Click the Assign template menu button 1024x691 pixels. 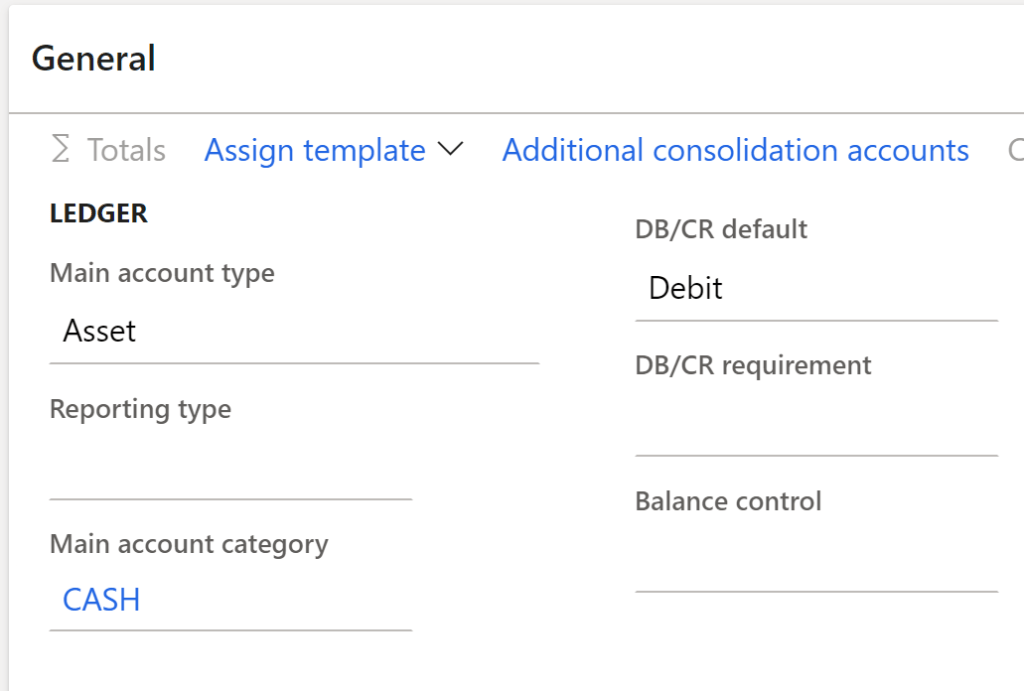pos(315,150)
